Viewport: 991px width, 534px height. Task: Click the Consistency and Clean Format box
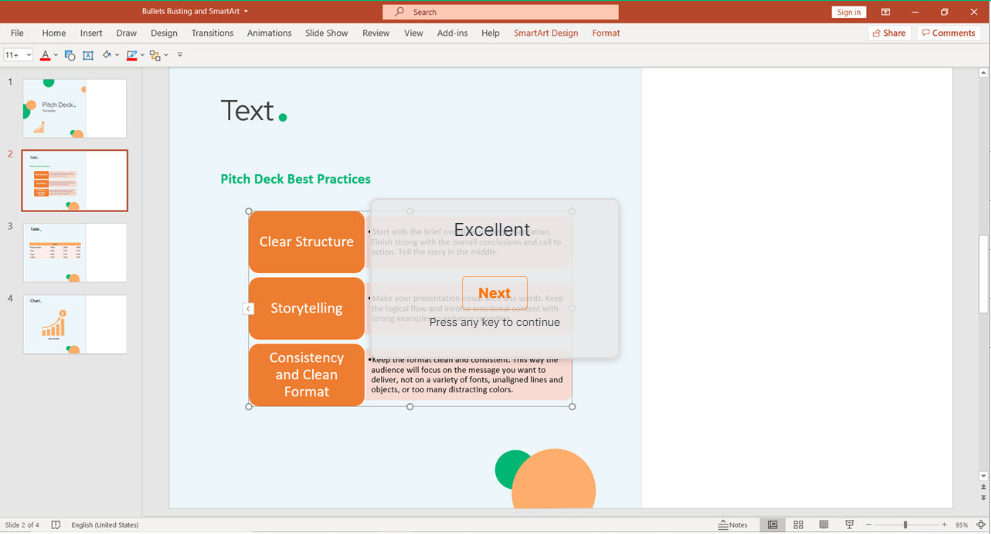[x=307, y=375]
